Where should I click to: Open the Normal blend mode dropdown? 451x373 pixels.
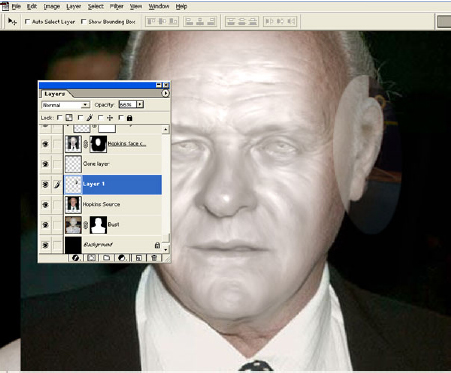pyautogui.click(x=65, y=105)
